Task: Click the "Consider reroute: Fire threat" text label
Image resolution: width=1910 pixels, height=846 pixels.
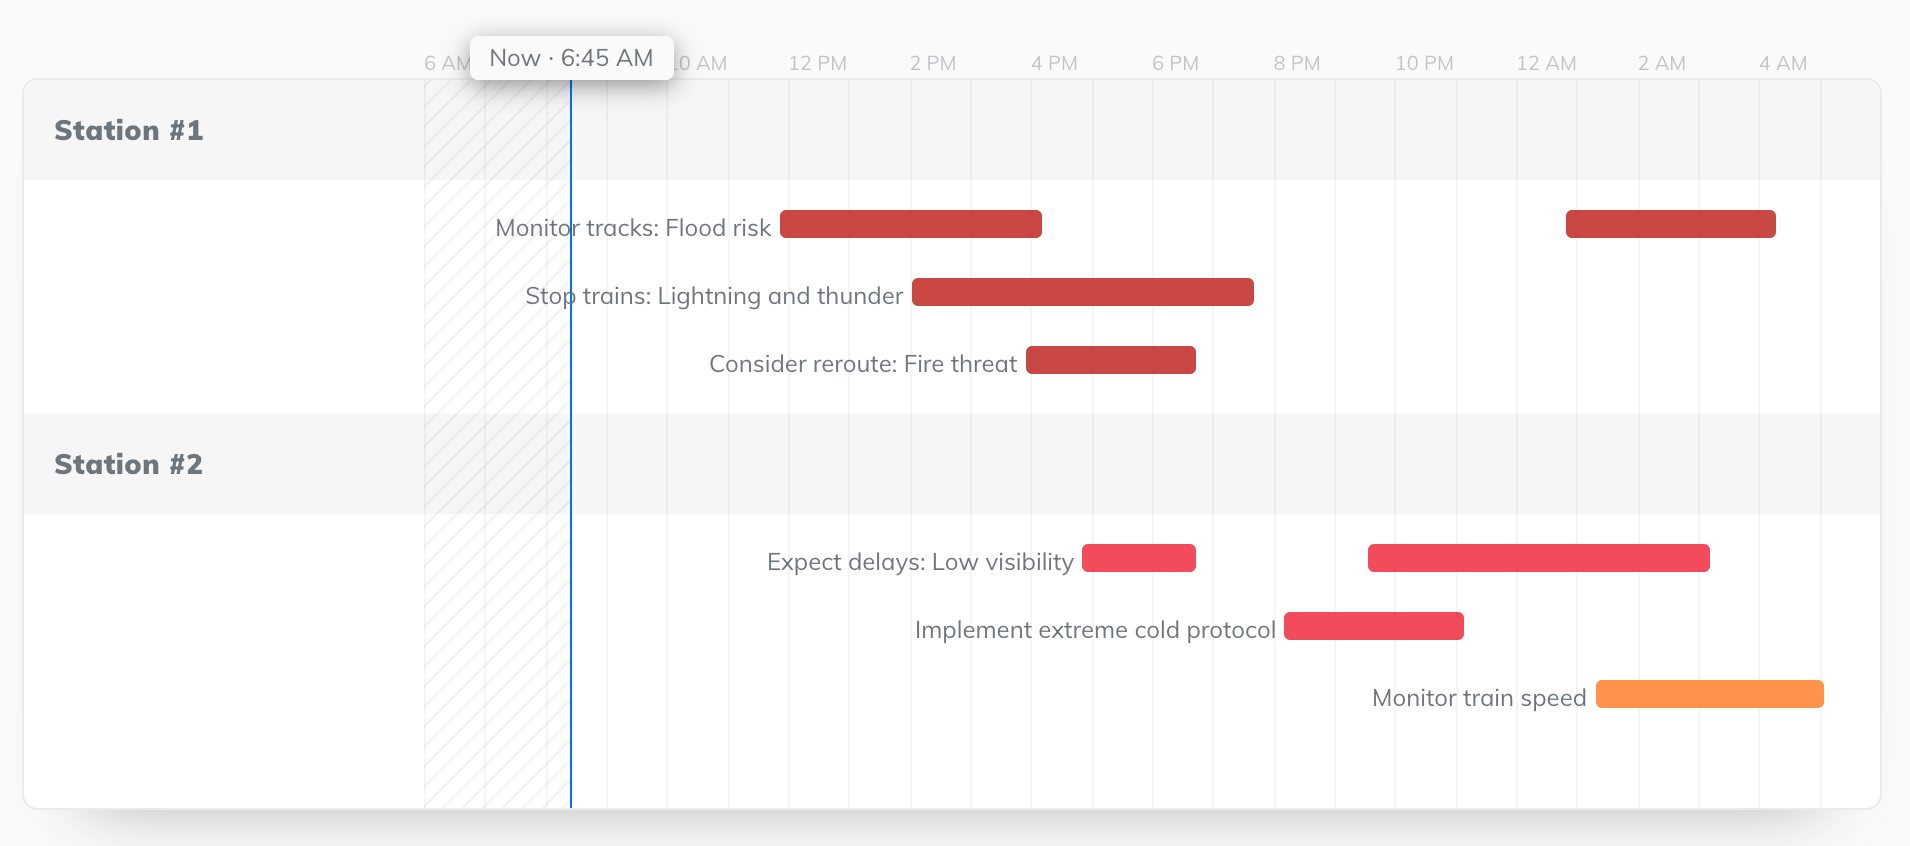Action: pyautogui.click(x=862, y=364)
